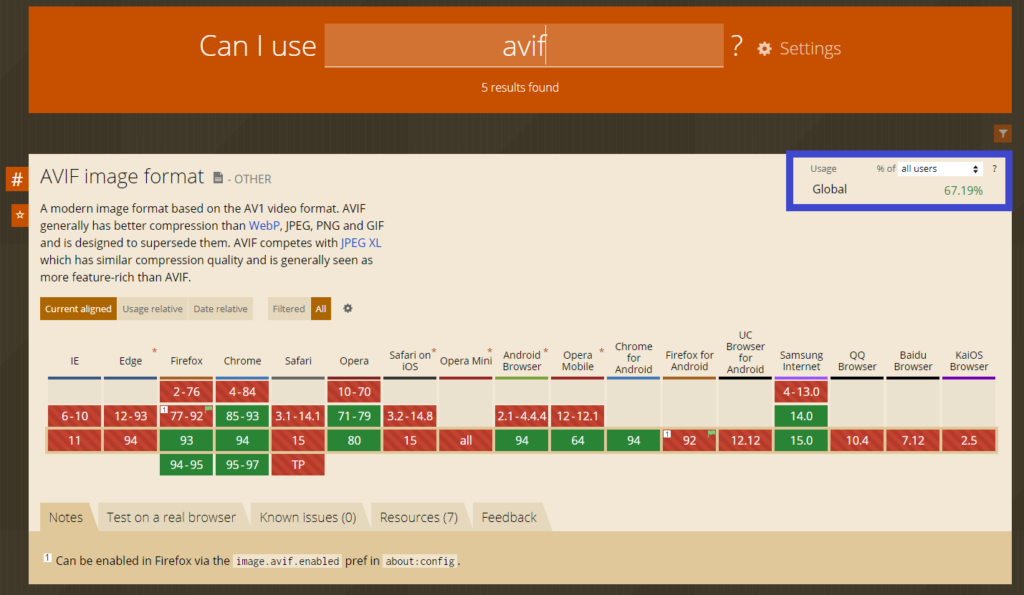
Task: Select the Filtered browsers option
Action: coord(289,309)
